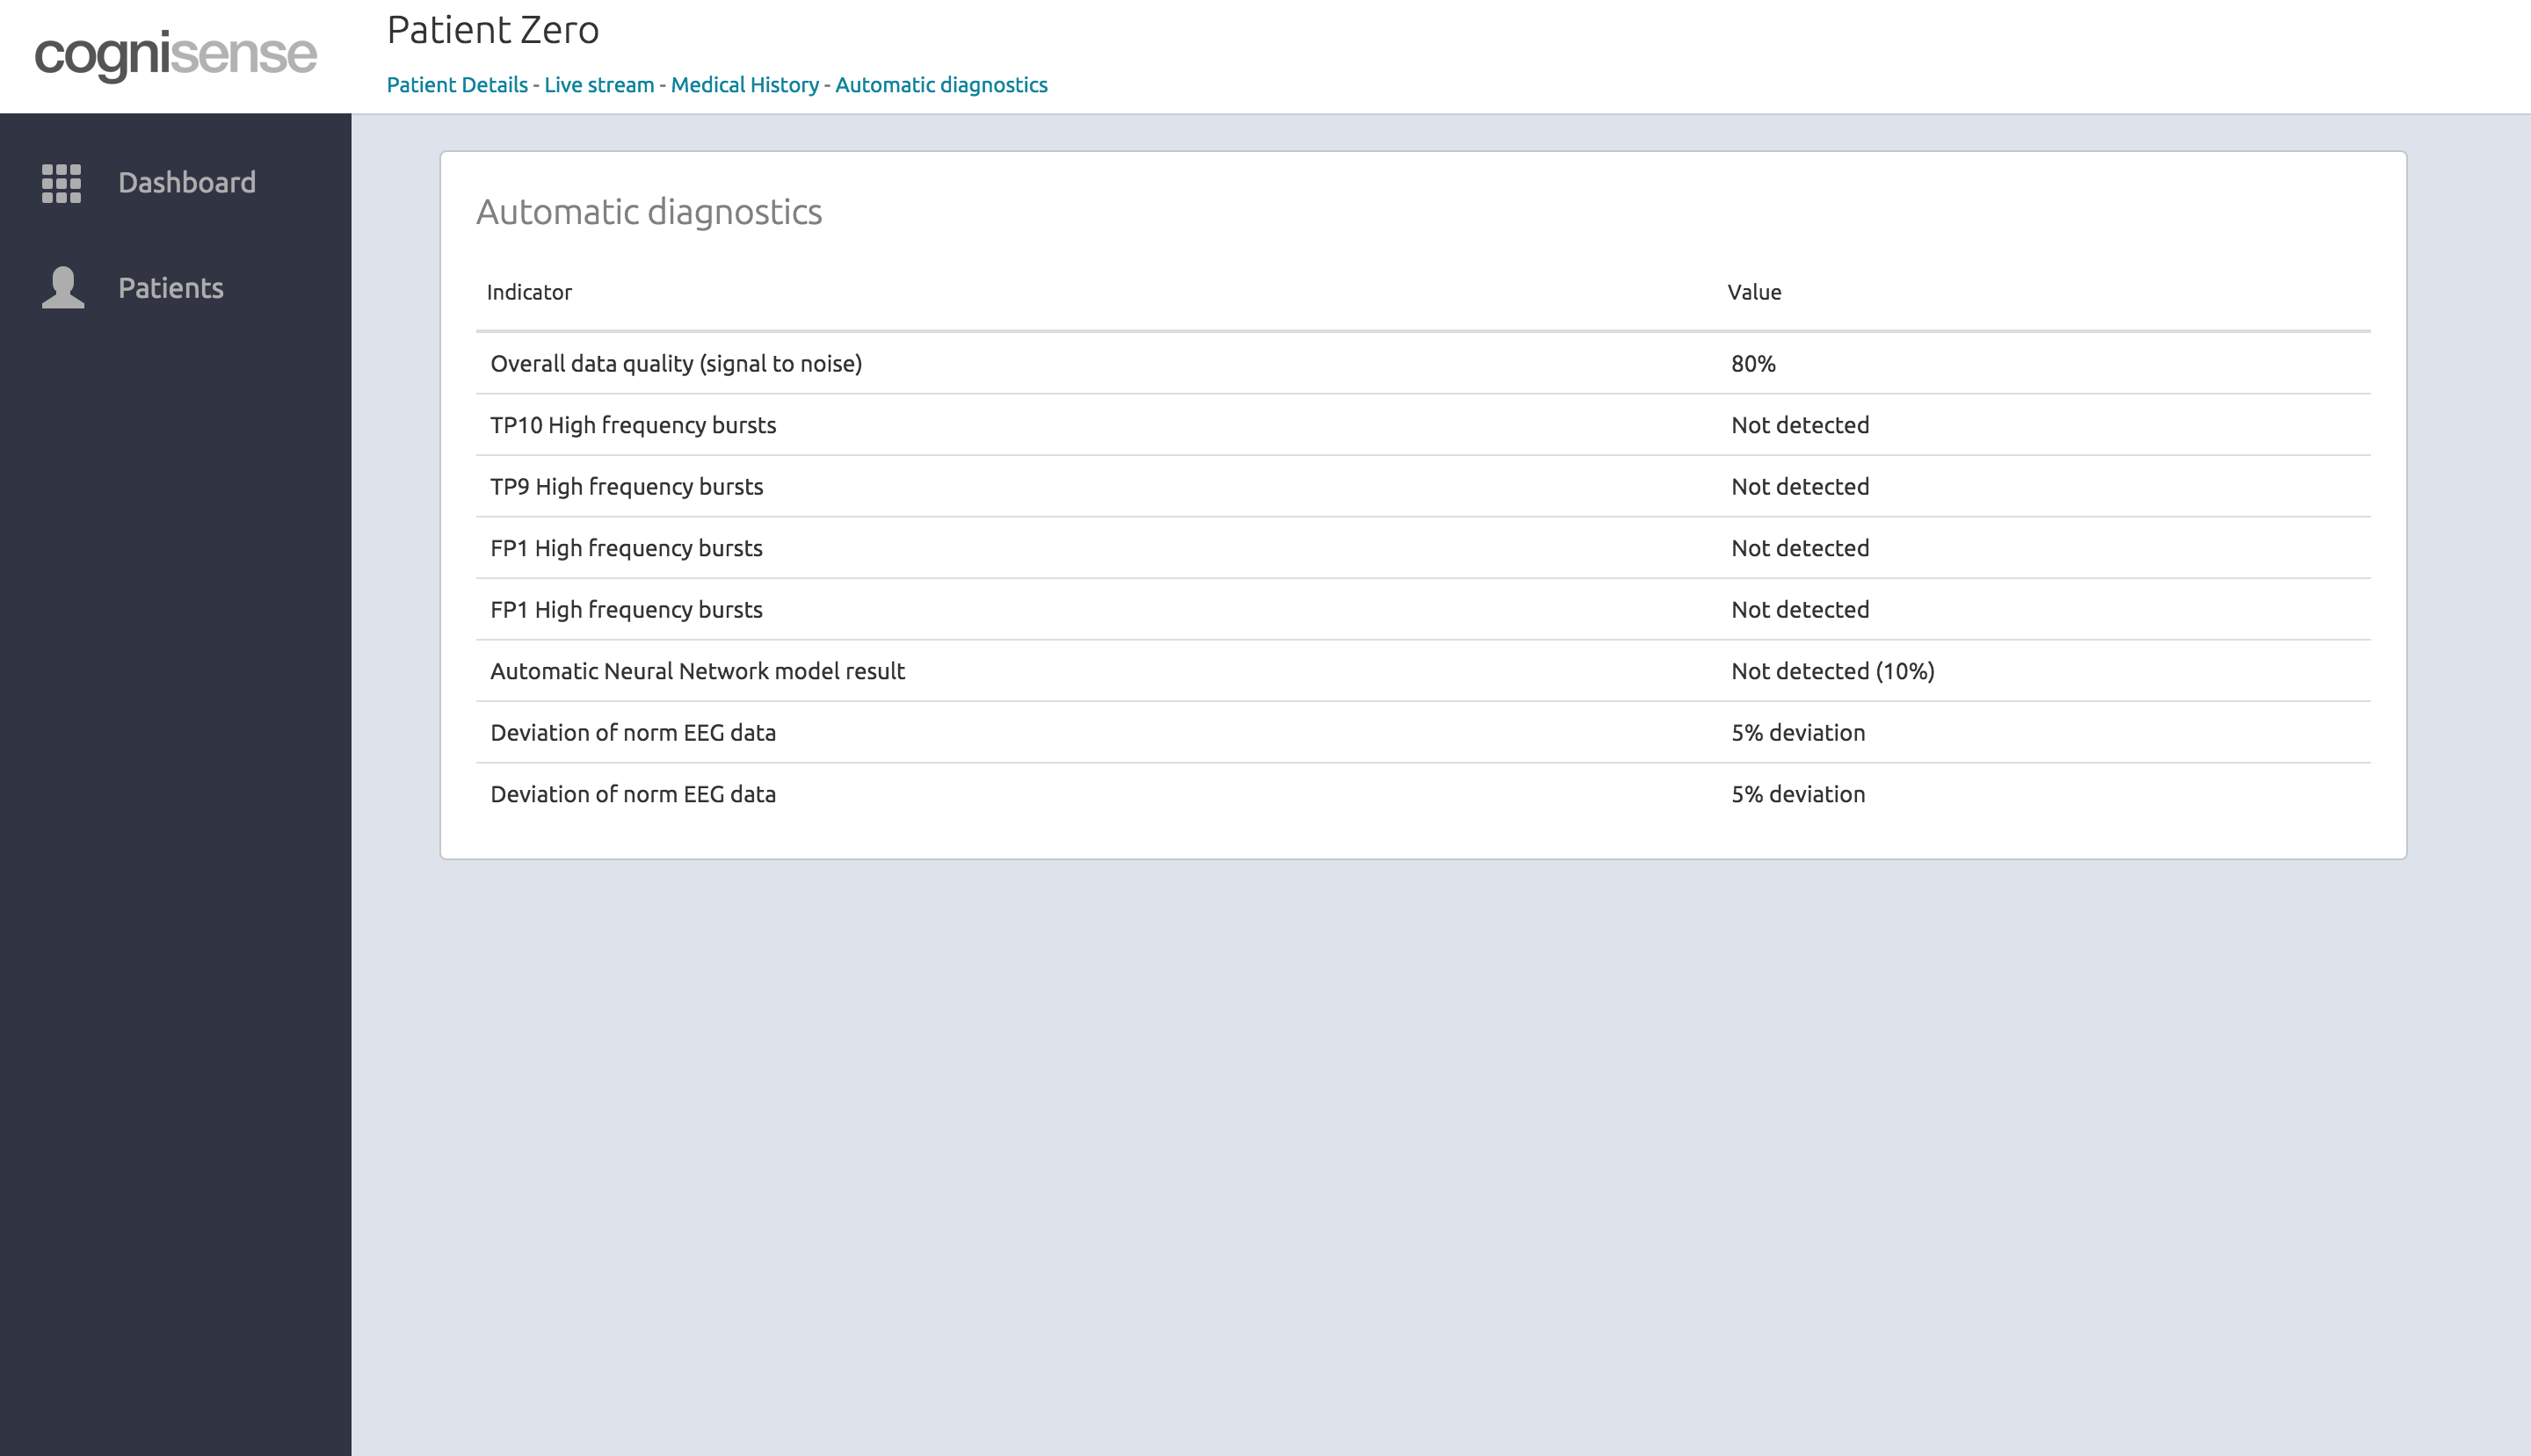Click the Automatic diagnostics panel title
Screen dimensions: 2531x1456
click(649, 212)
